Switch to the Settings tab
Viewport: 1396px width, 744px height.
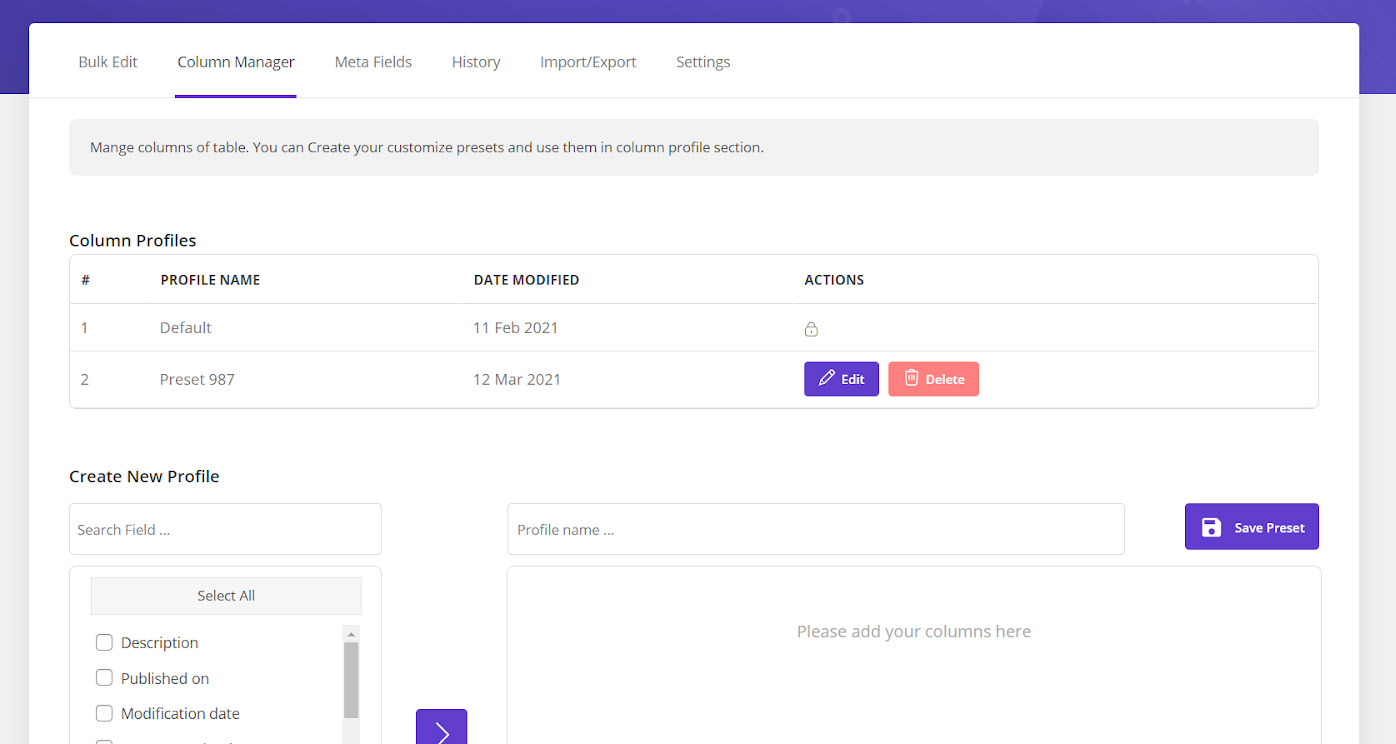pos(703,62)
